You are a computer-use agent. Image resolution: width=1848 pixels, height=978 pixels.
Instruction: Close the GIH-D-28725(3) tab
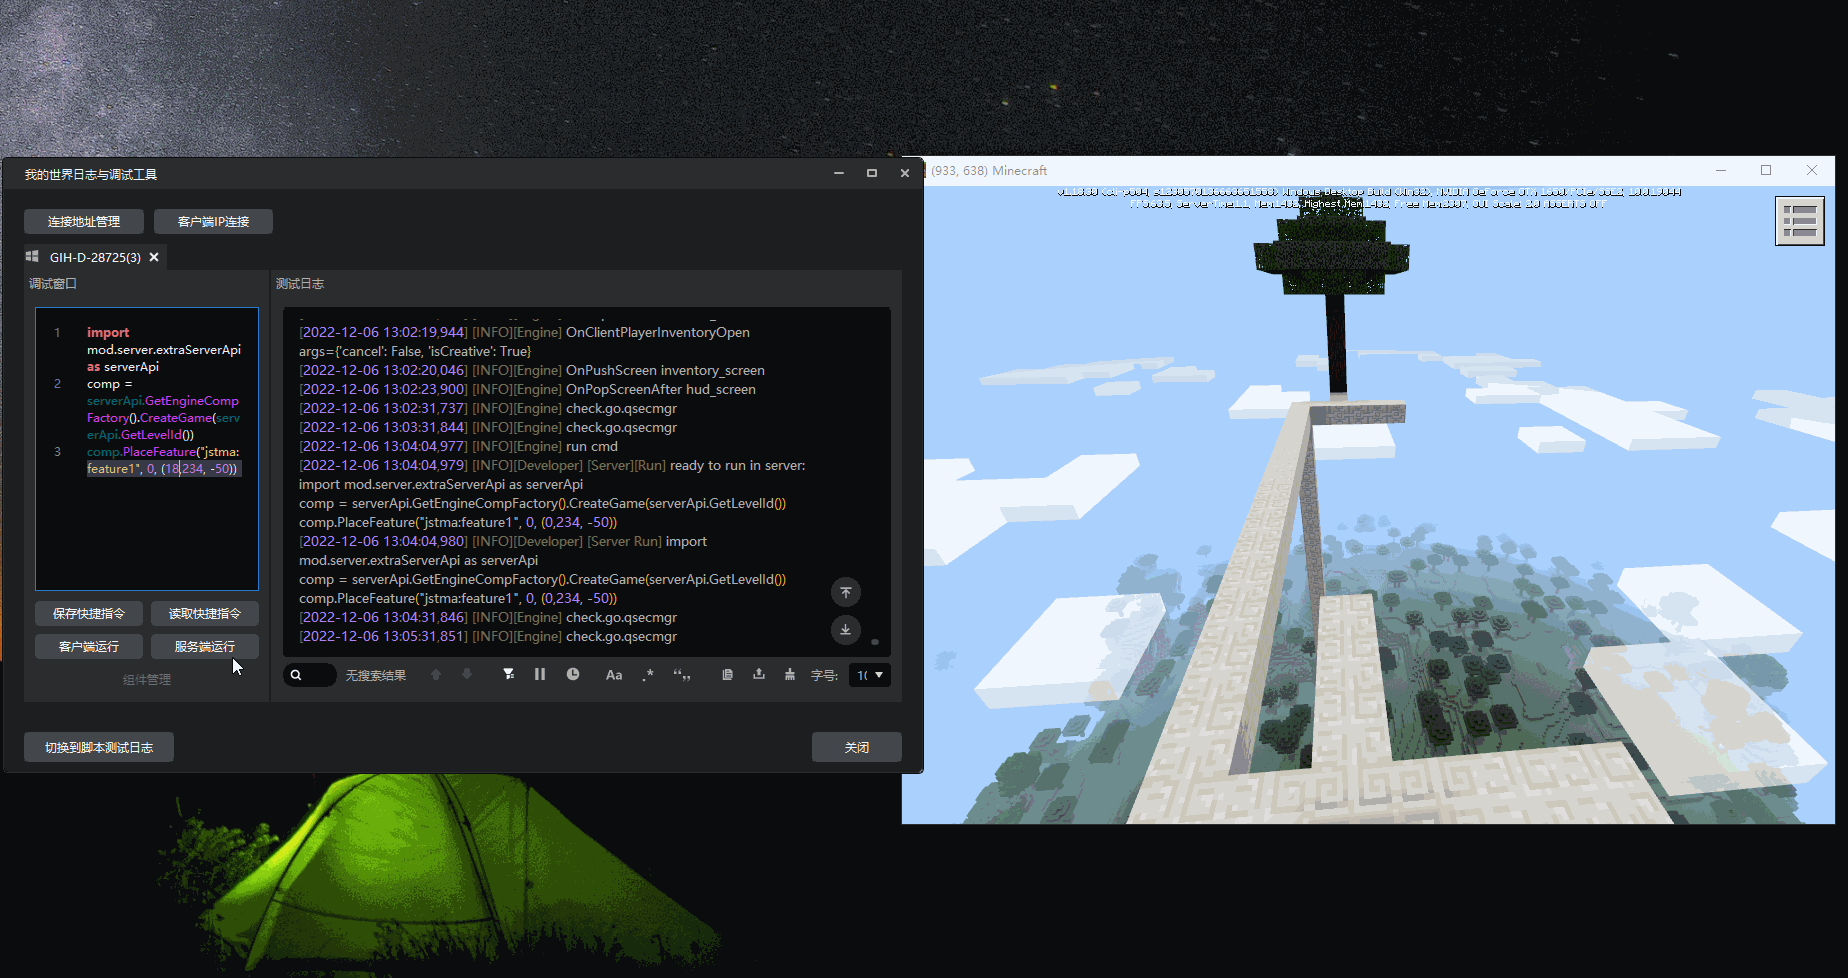pos(154,257)
